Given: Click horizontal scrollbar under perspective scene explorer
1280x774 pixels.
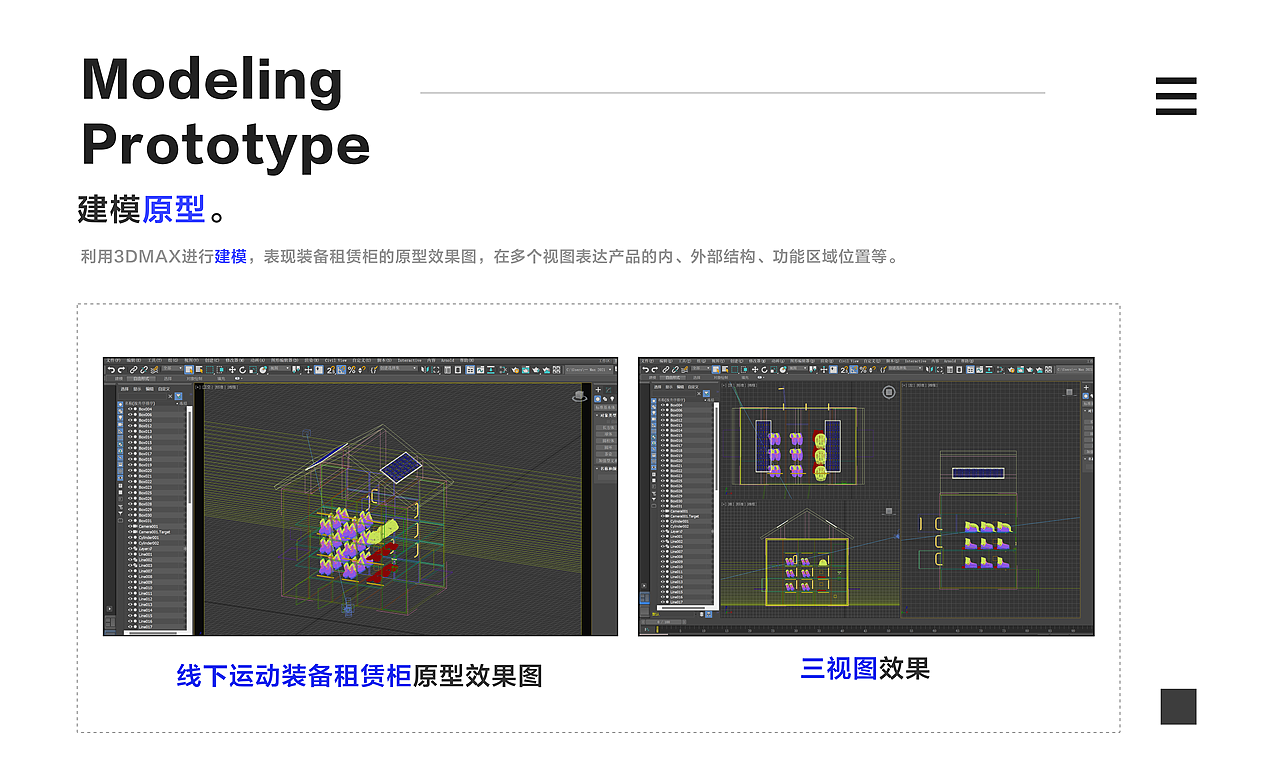Looking at the screenshot, I should (x=152, y=632).
